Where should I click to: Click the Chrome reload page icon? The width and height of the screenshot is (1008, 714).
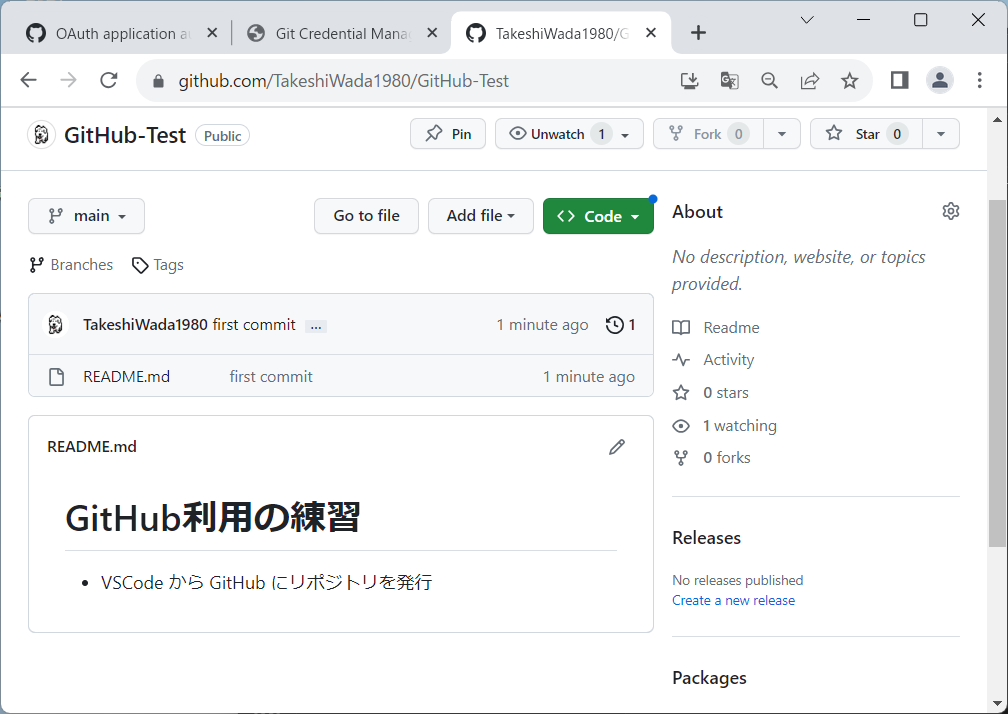[109, 81]
